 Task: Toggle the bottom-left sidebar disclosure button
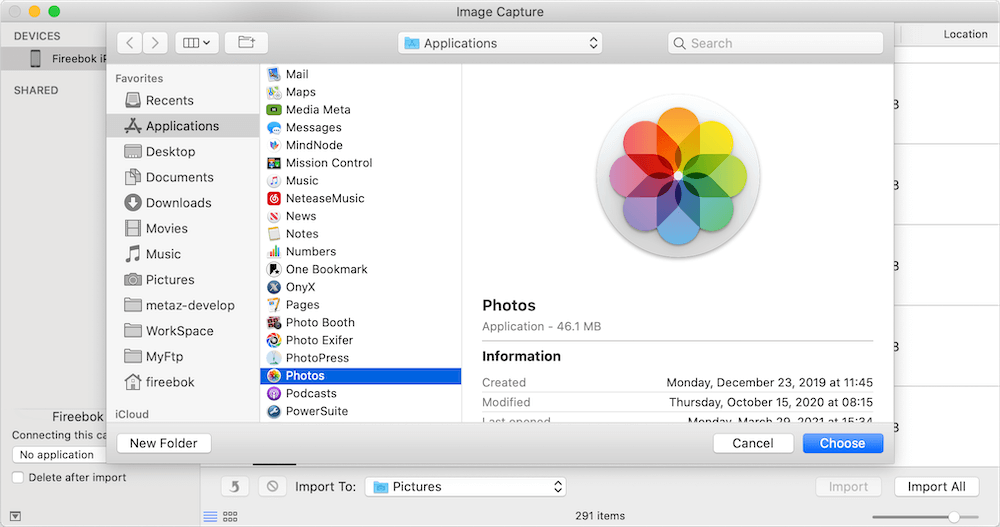(x=15, y=516)
